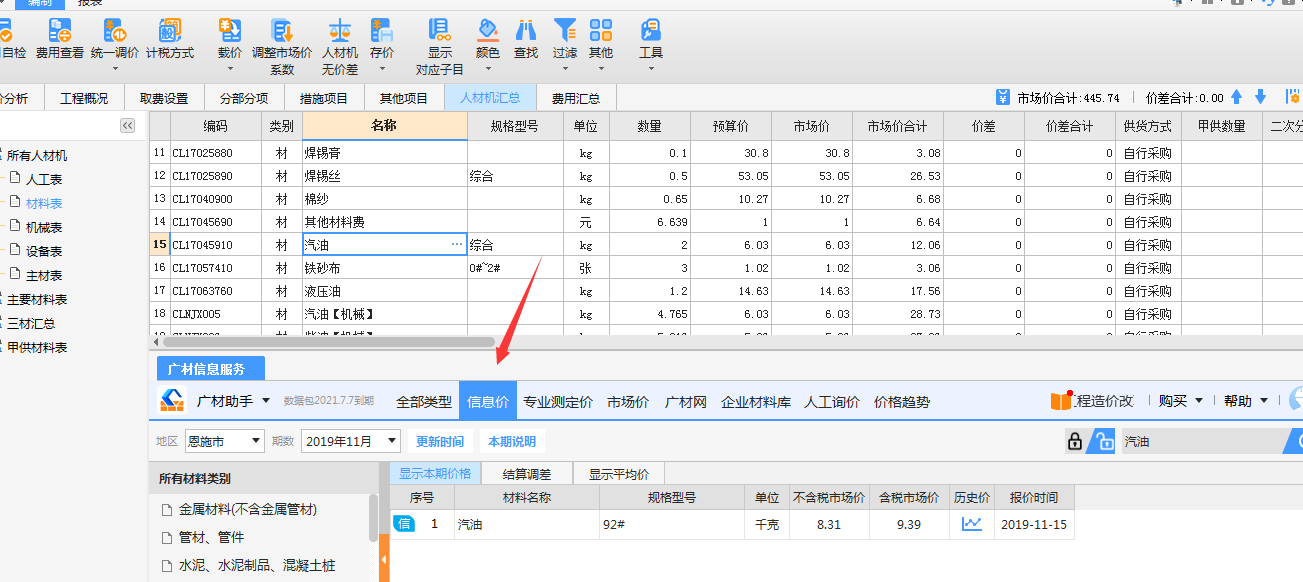Click the 载价 load price icon

(230, 31)
